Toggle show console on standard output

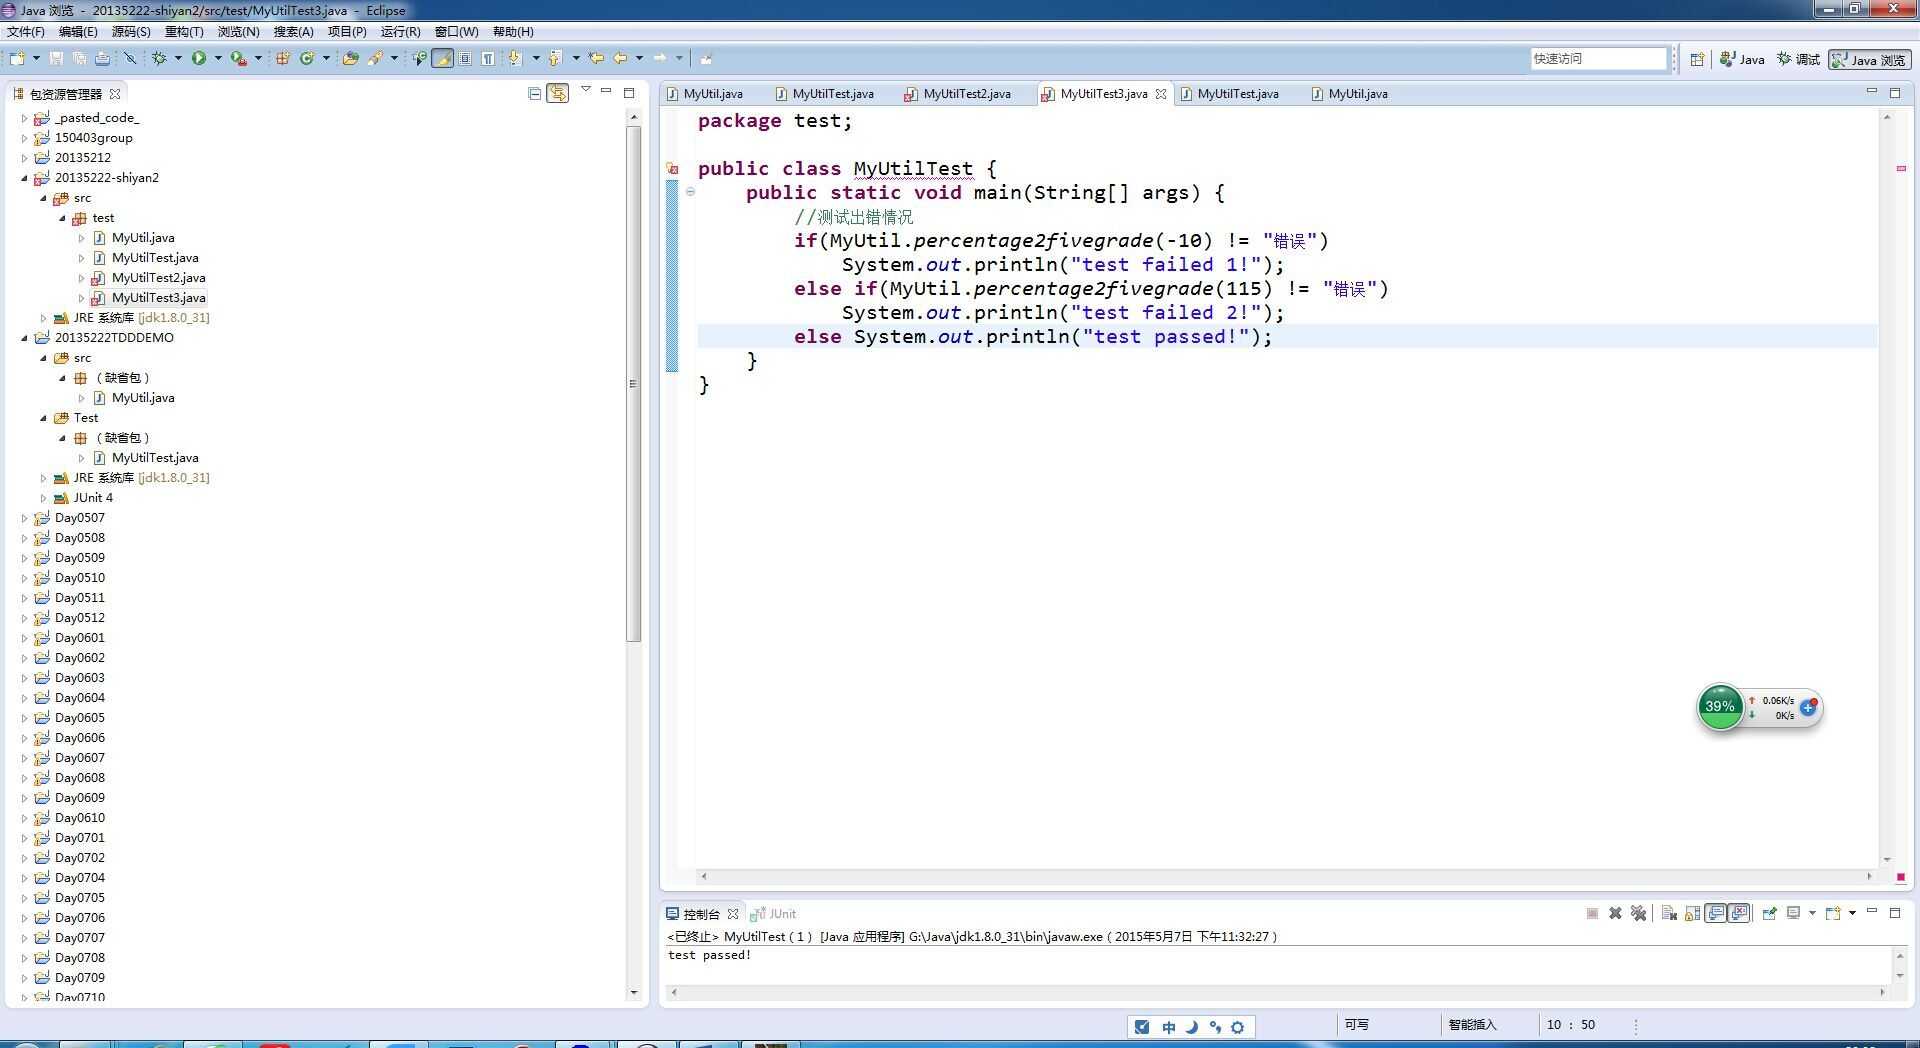pos(1716,913)
